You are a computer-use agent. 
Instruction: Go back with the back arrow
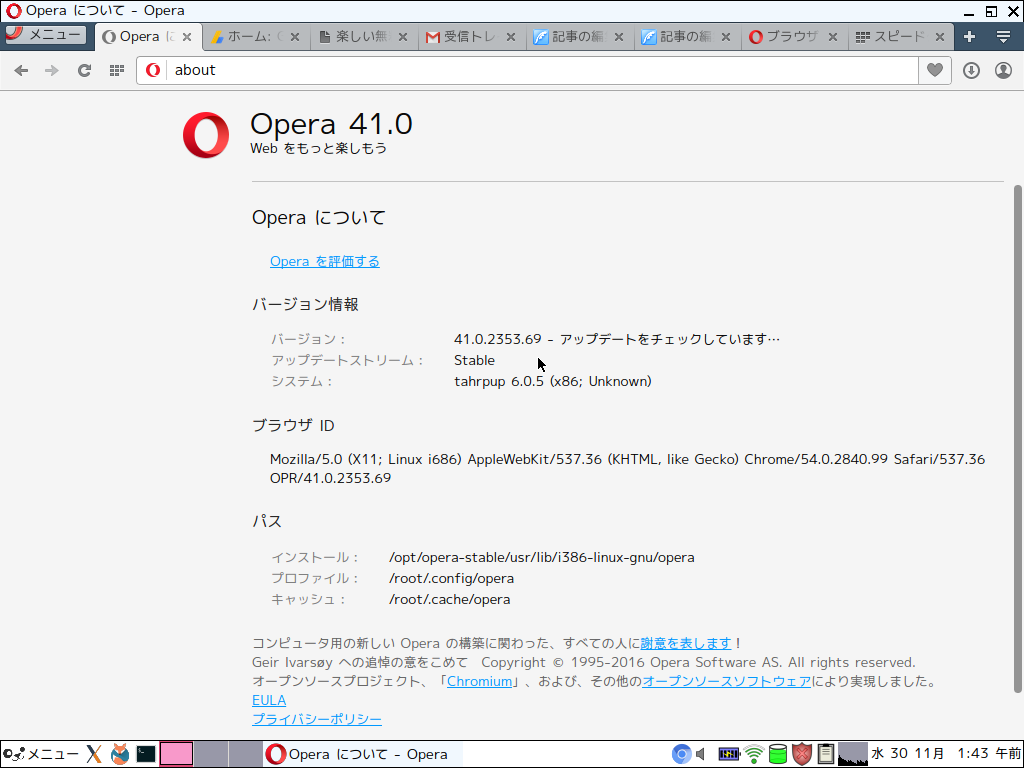coord(21,71)
